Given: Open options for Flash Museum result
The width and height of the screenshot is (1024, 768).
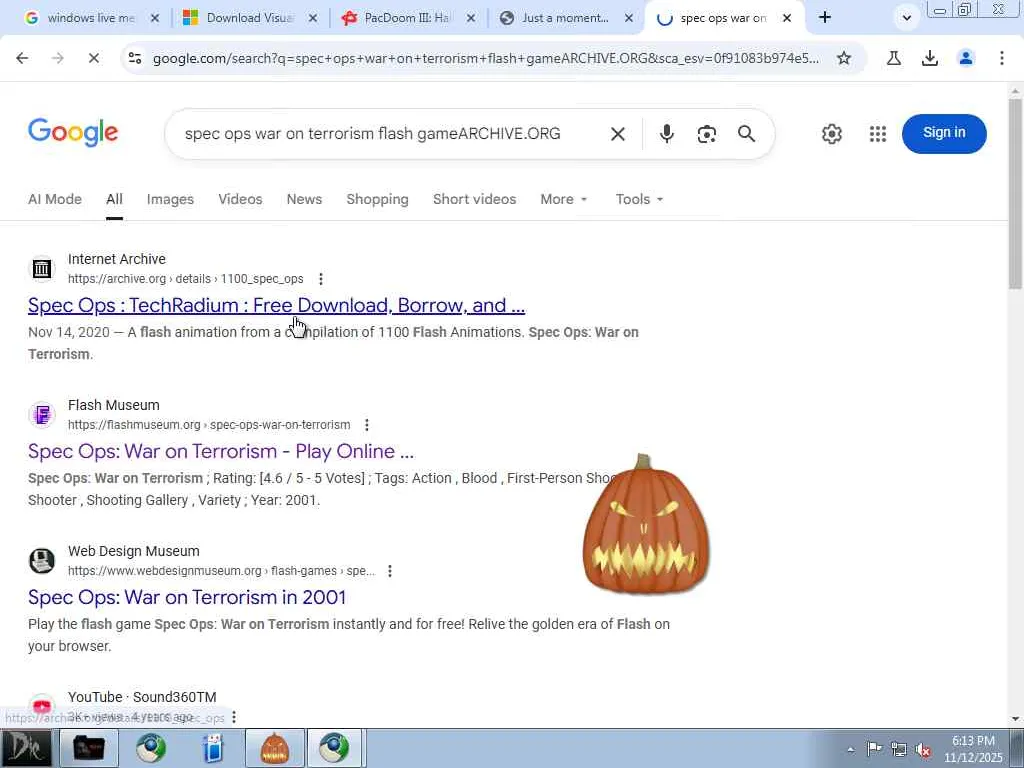Looking at the screenshot, I should (x=367, y=425).
